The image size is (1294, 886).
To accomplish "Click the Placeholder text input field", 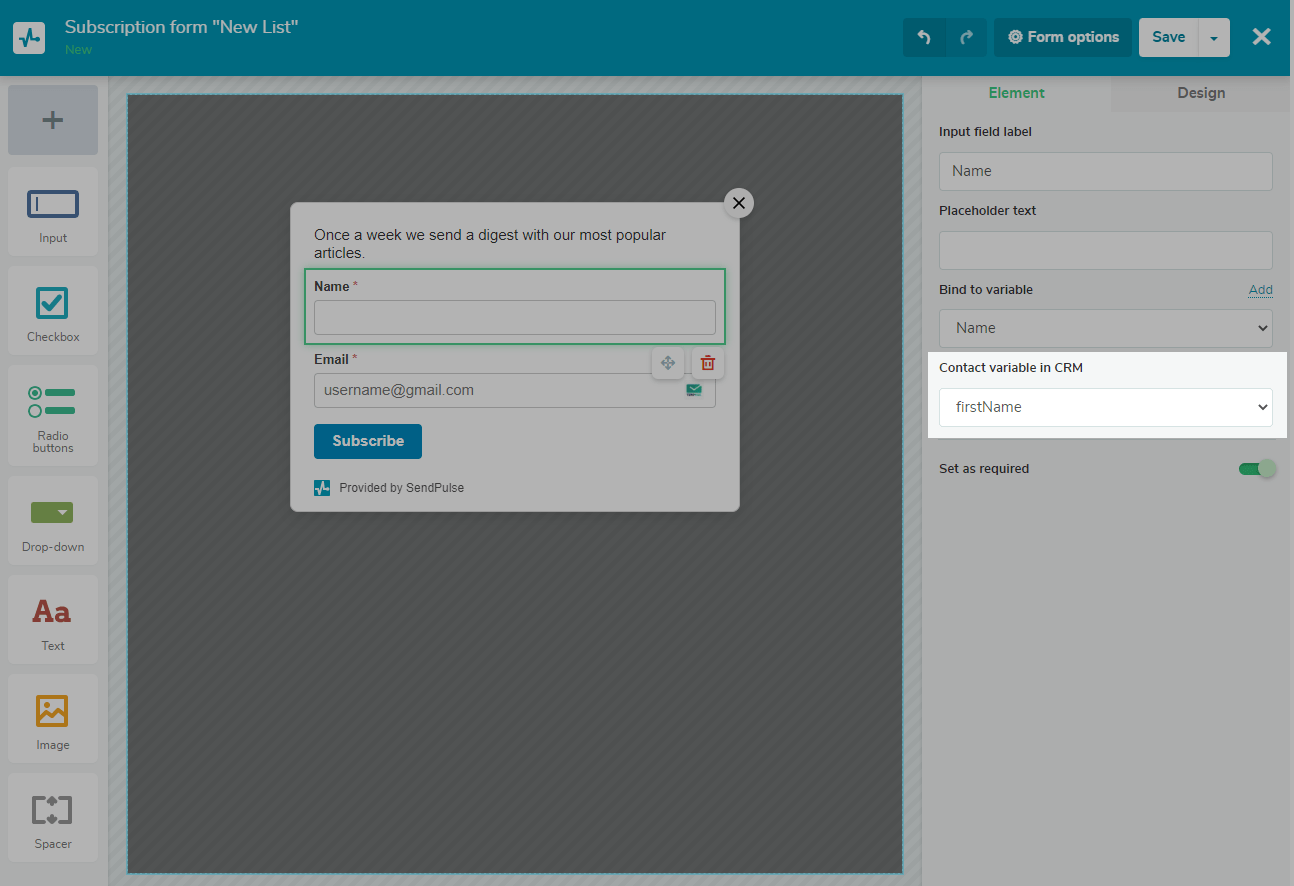I will pos(1105,250).
